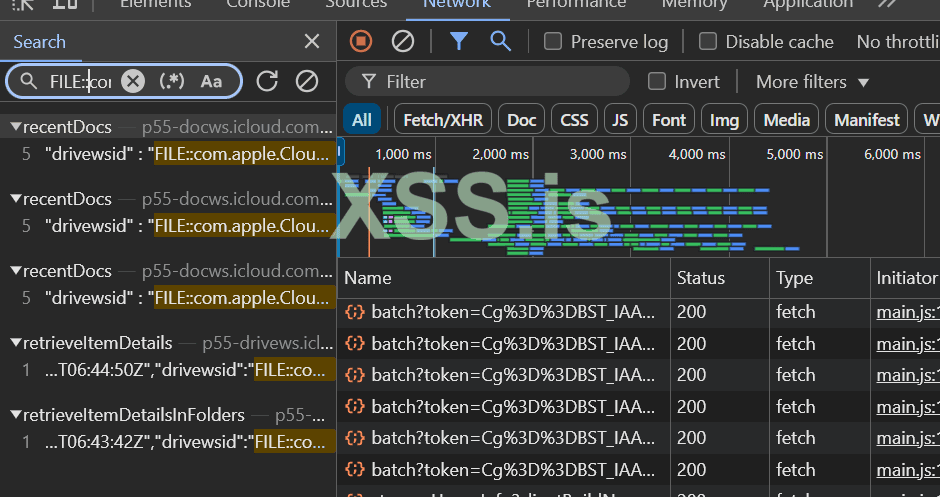Filter by Font requests
Screen dimensions: 940x497
(x=669, y=120)
